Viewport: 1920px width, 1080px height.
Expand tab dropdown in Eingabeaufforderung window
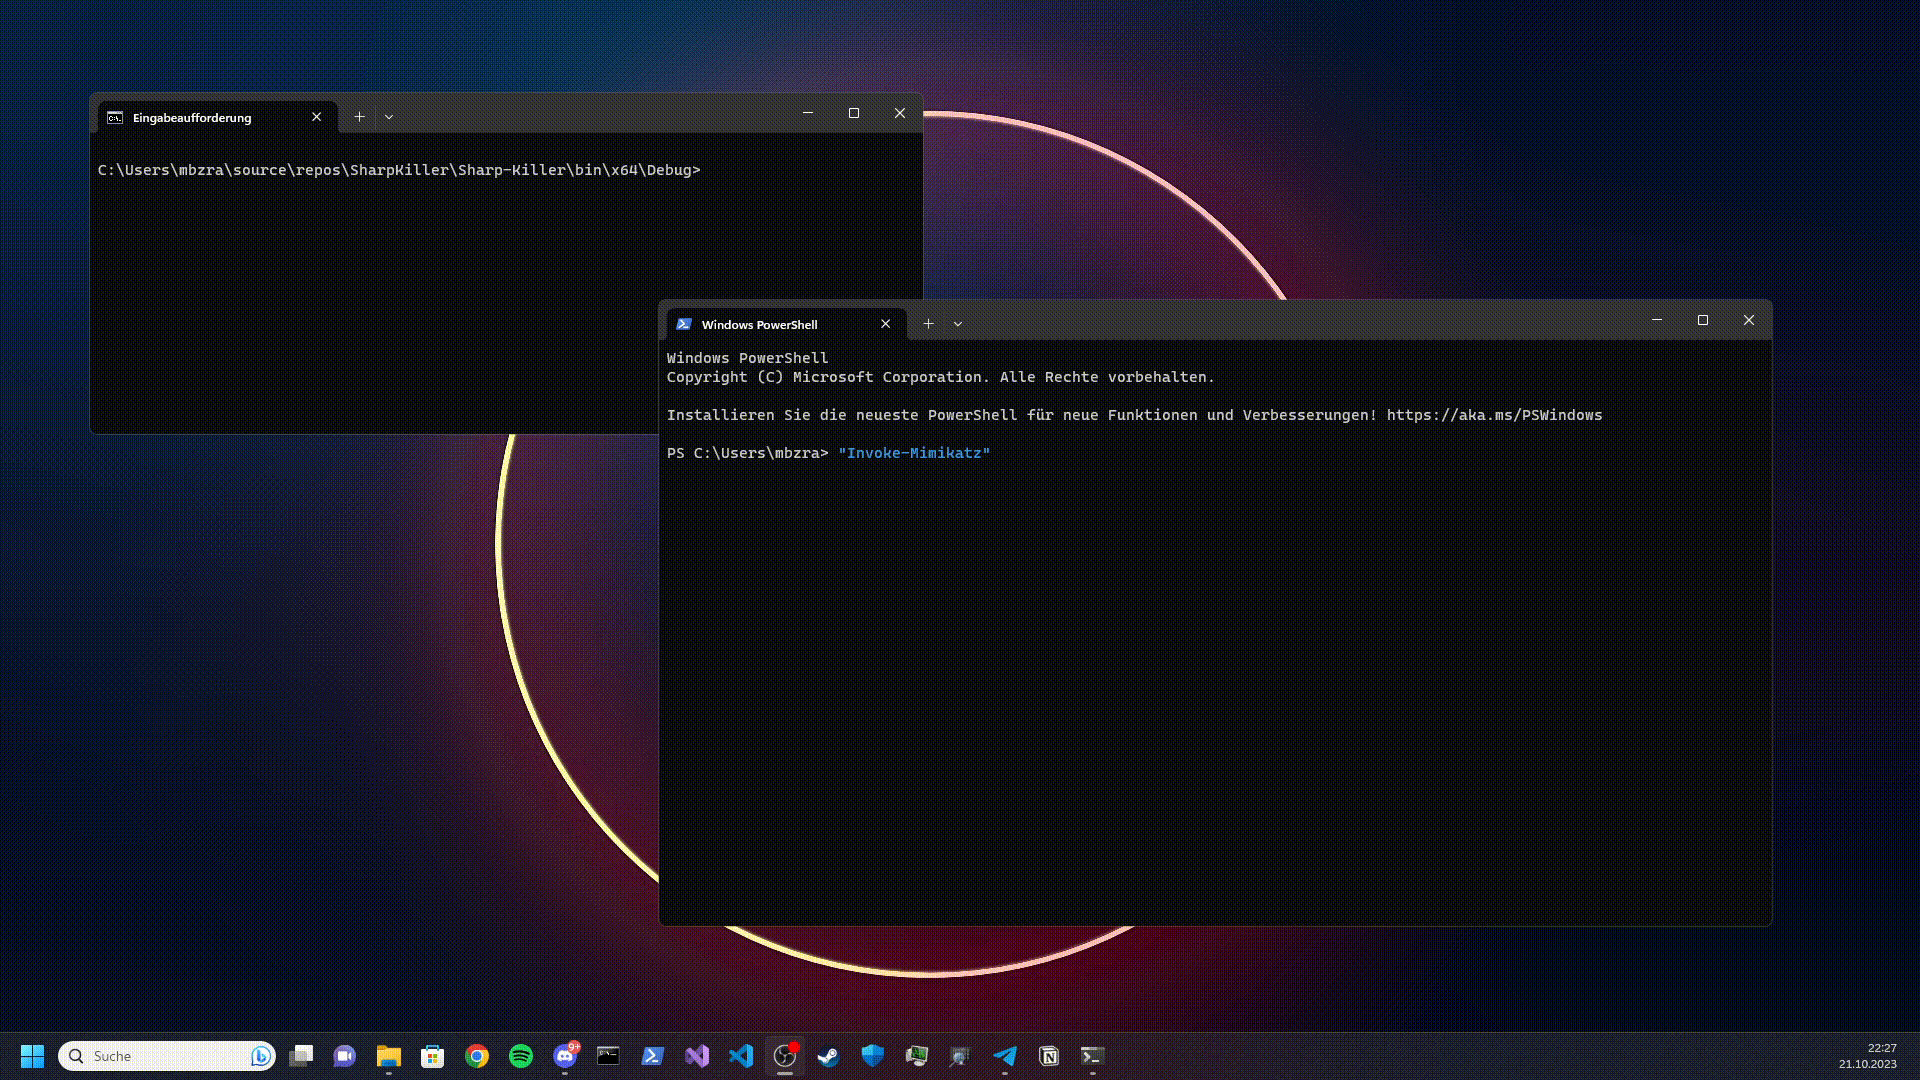point(389,117)
